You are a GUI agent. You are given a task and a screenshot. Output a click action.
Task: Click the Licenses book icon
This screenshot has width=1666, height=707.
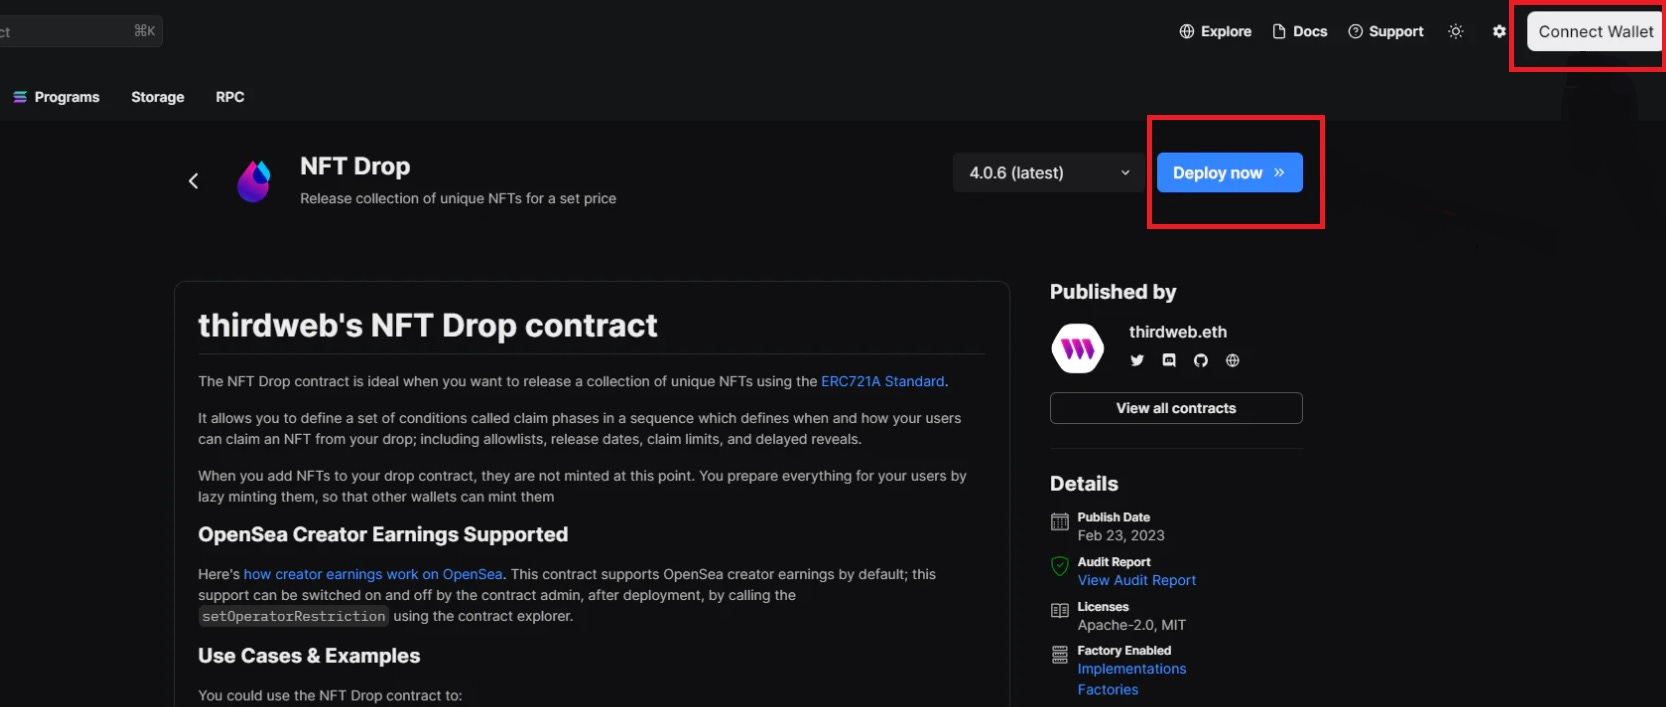(x=1060, y=611)
